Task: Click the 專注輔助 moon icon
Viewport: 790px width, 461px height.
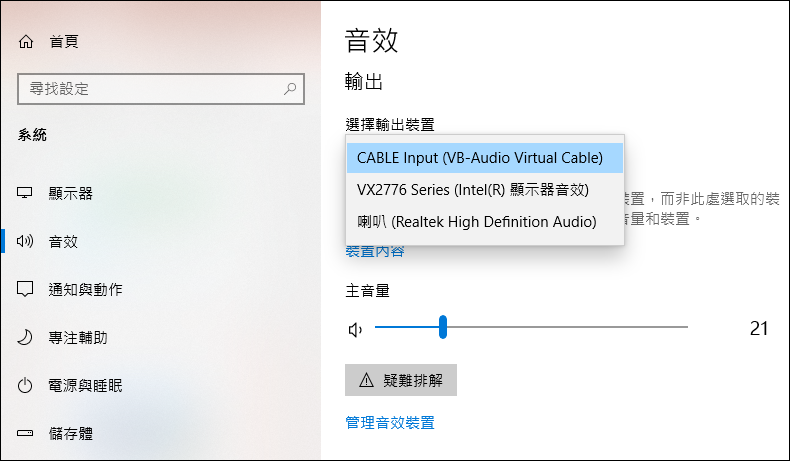Action: pyautogui.click(x=25, y=337)
